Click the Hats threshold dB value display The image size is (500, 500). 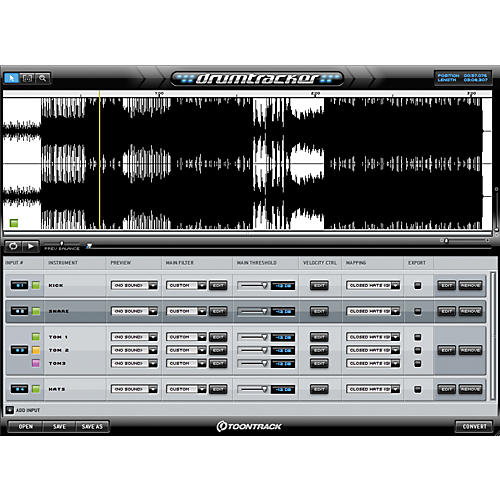[283, 389]
